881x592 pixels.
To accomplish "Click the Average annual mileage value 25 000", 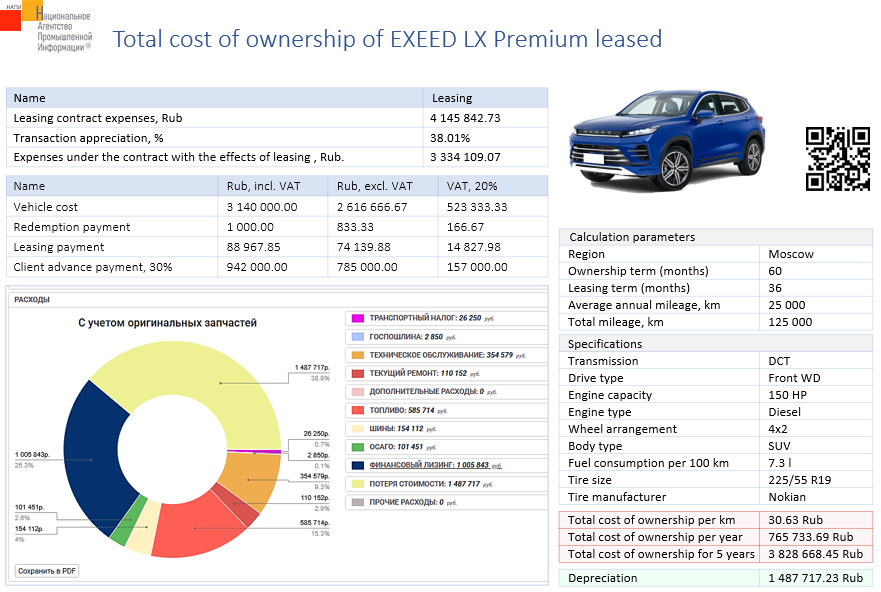I will click(x=787, y=305).
